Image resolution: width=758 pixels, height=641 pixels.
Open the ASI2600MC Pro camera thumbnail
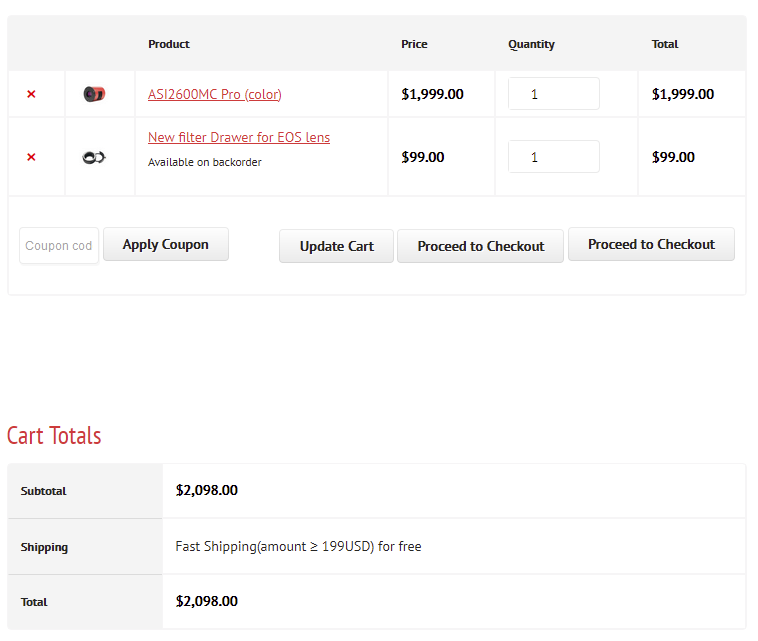point(94,94)
